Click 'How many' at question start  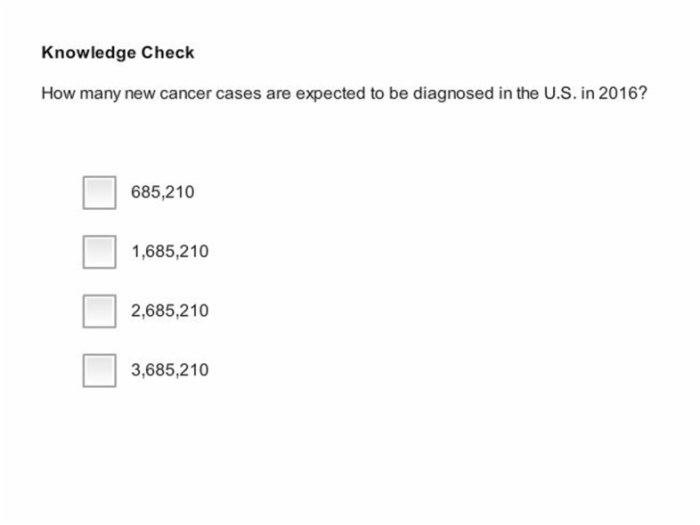(x=81, y=94)
